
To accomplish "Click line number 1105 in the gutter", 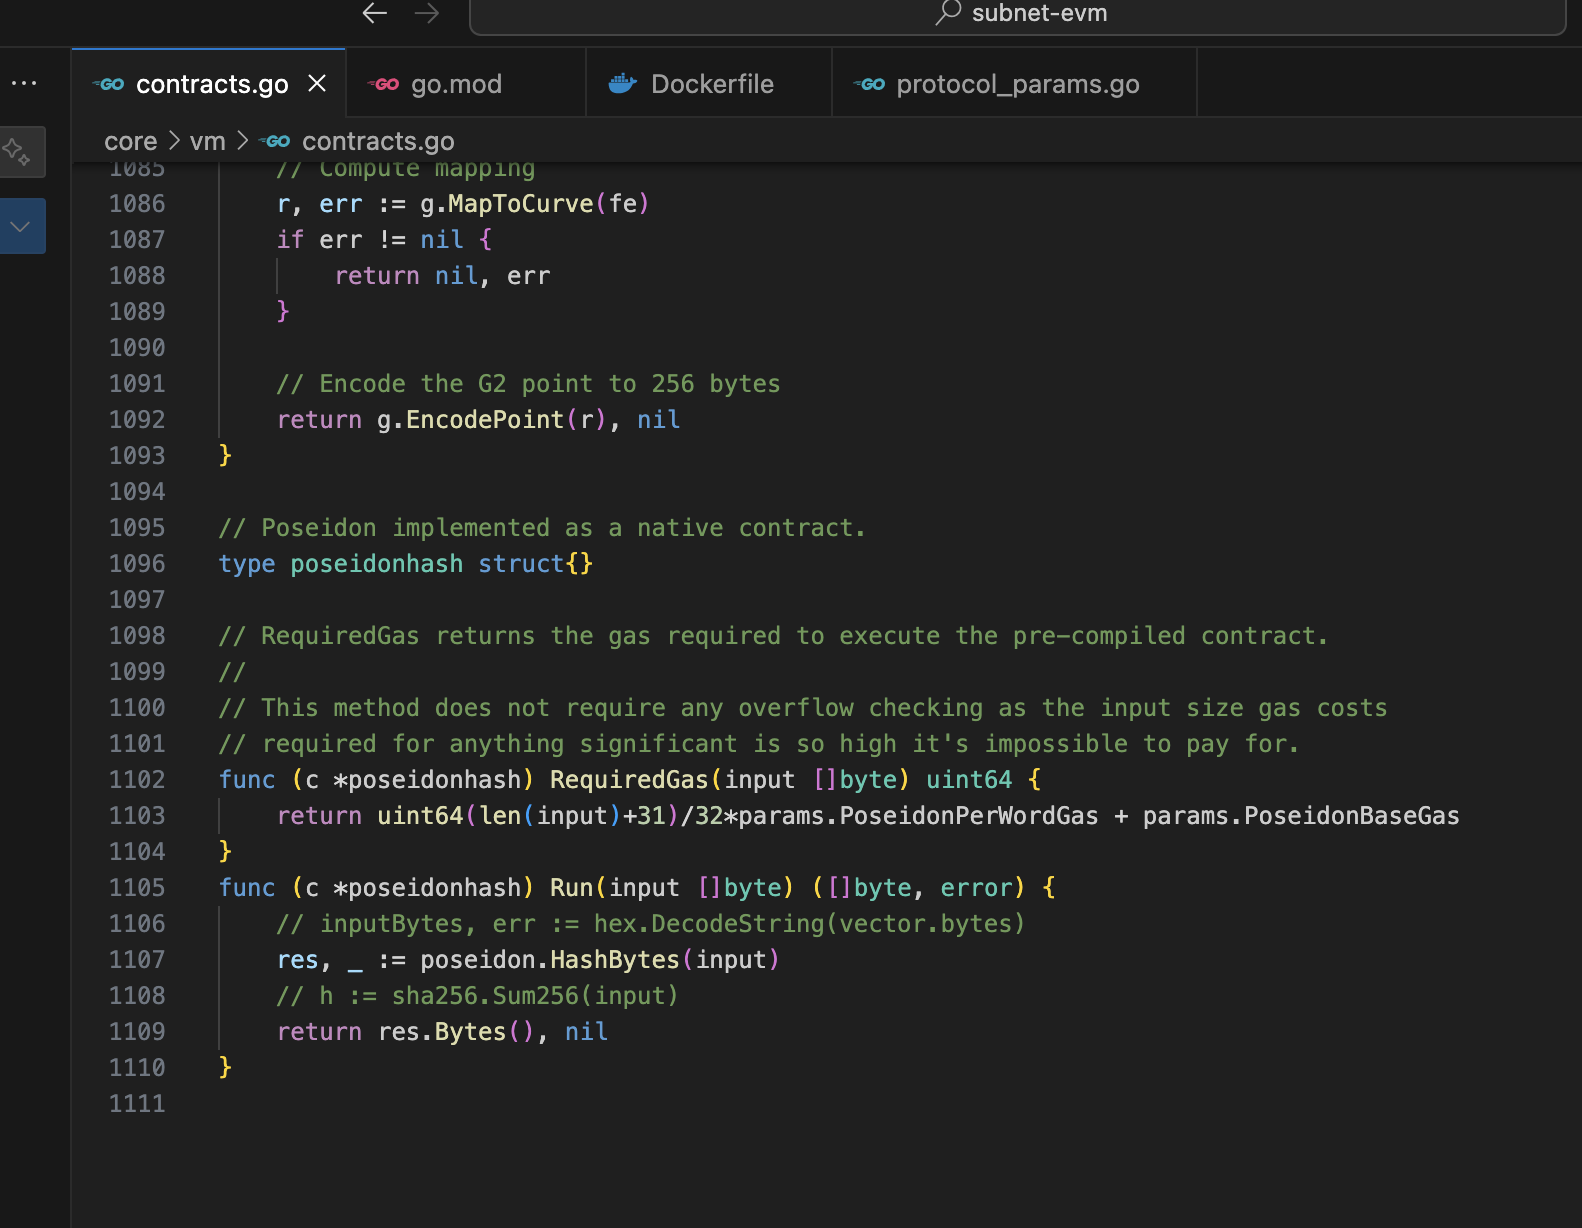I will pos(137,888).
